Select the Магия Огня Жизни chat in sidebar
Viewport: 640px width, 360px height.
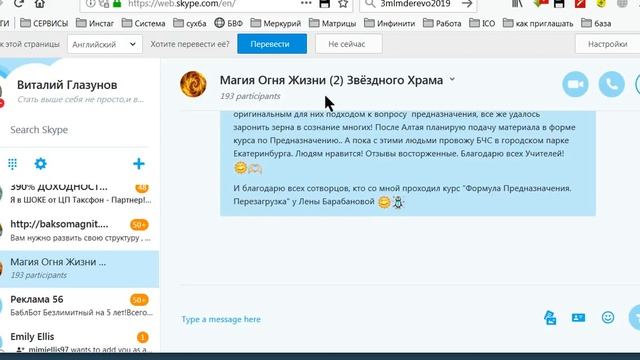click(80, 269)
